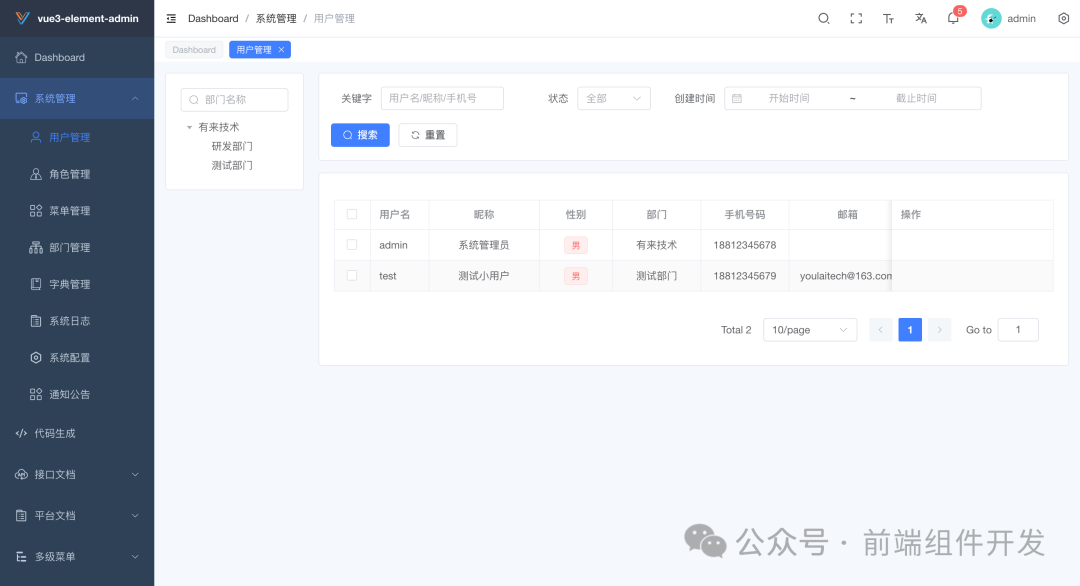Open the global search magnifier icon
This screenshot has height=586, width=1080.
click(x=823, y=18)
